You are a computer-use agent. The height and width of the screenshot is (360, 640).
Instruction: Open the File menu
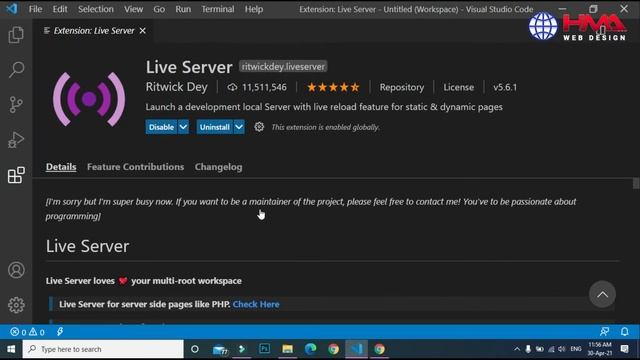point(36,9)
